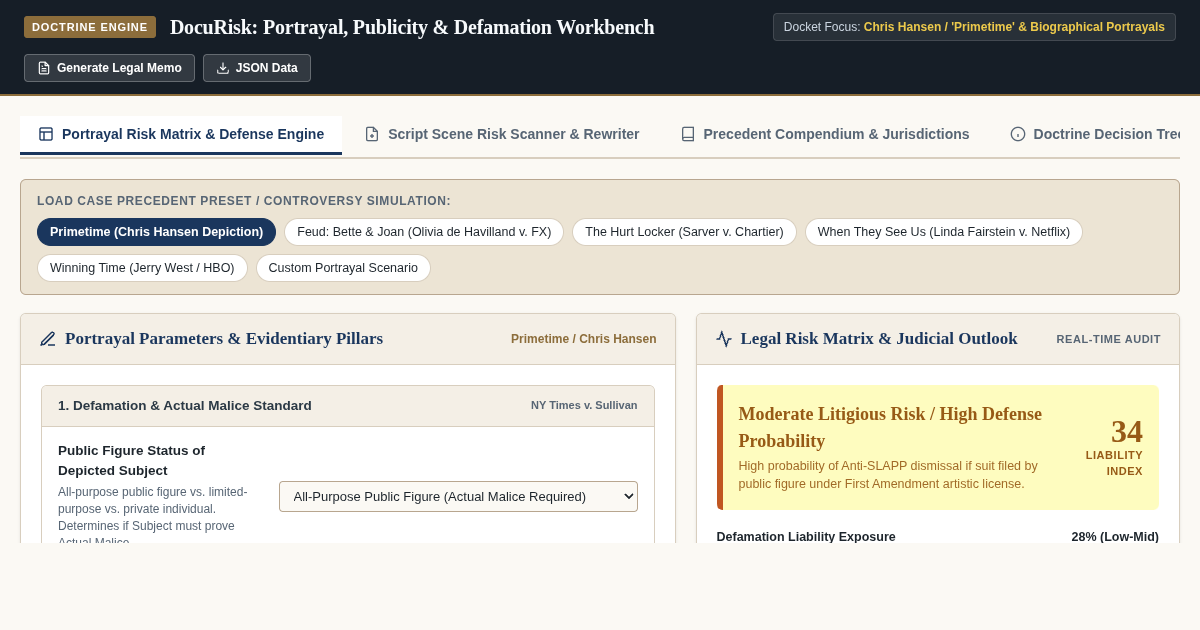This screenshot has height=630, width=1200.
Task: Open Portrayal Risk Matrix & Defense Engine tab
Action: point(181,134)
